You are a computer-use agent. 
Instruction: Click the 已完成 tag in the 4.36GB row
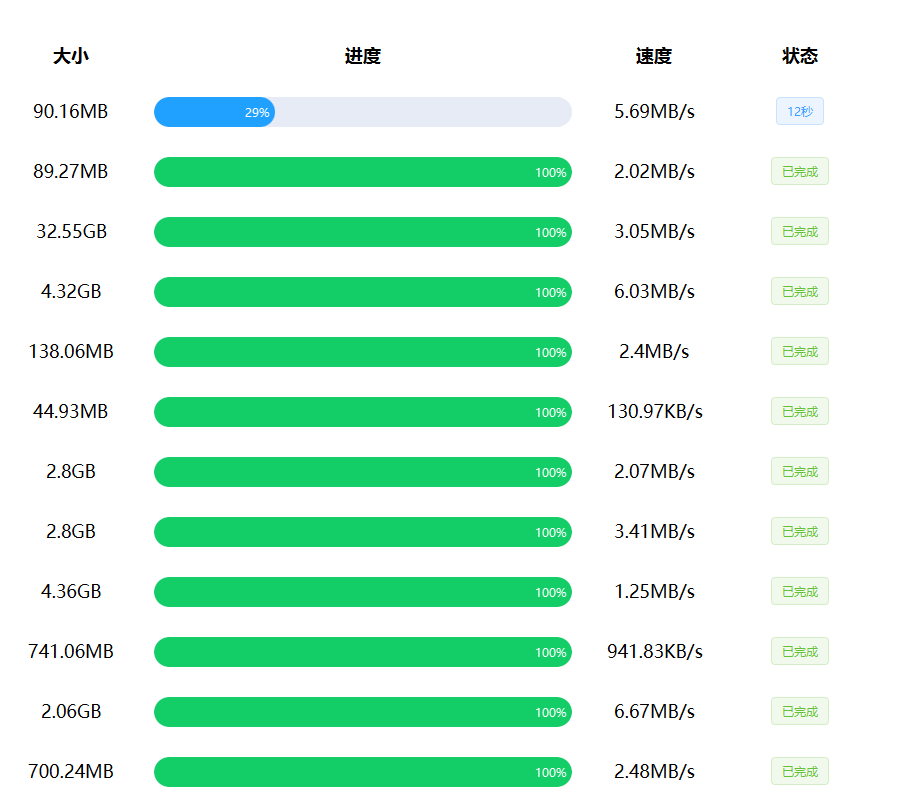pyautogui.click(x=800, y=591)
